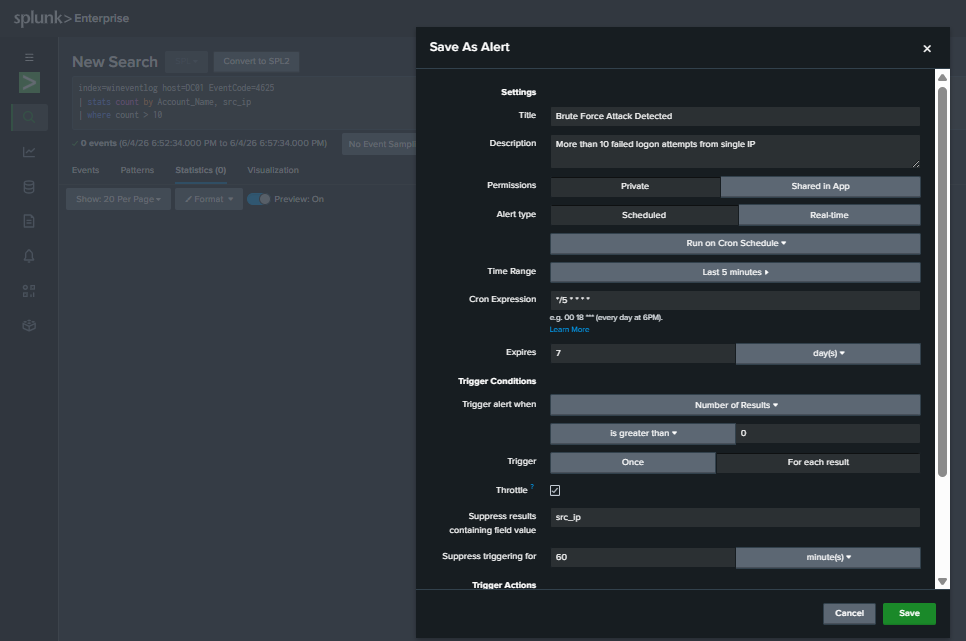Uncheck the Throttle checkbox

click(555, 491)
